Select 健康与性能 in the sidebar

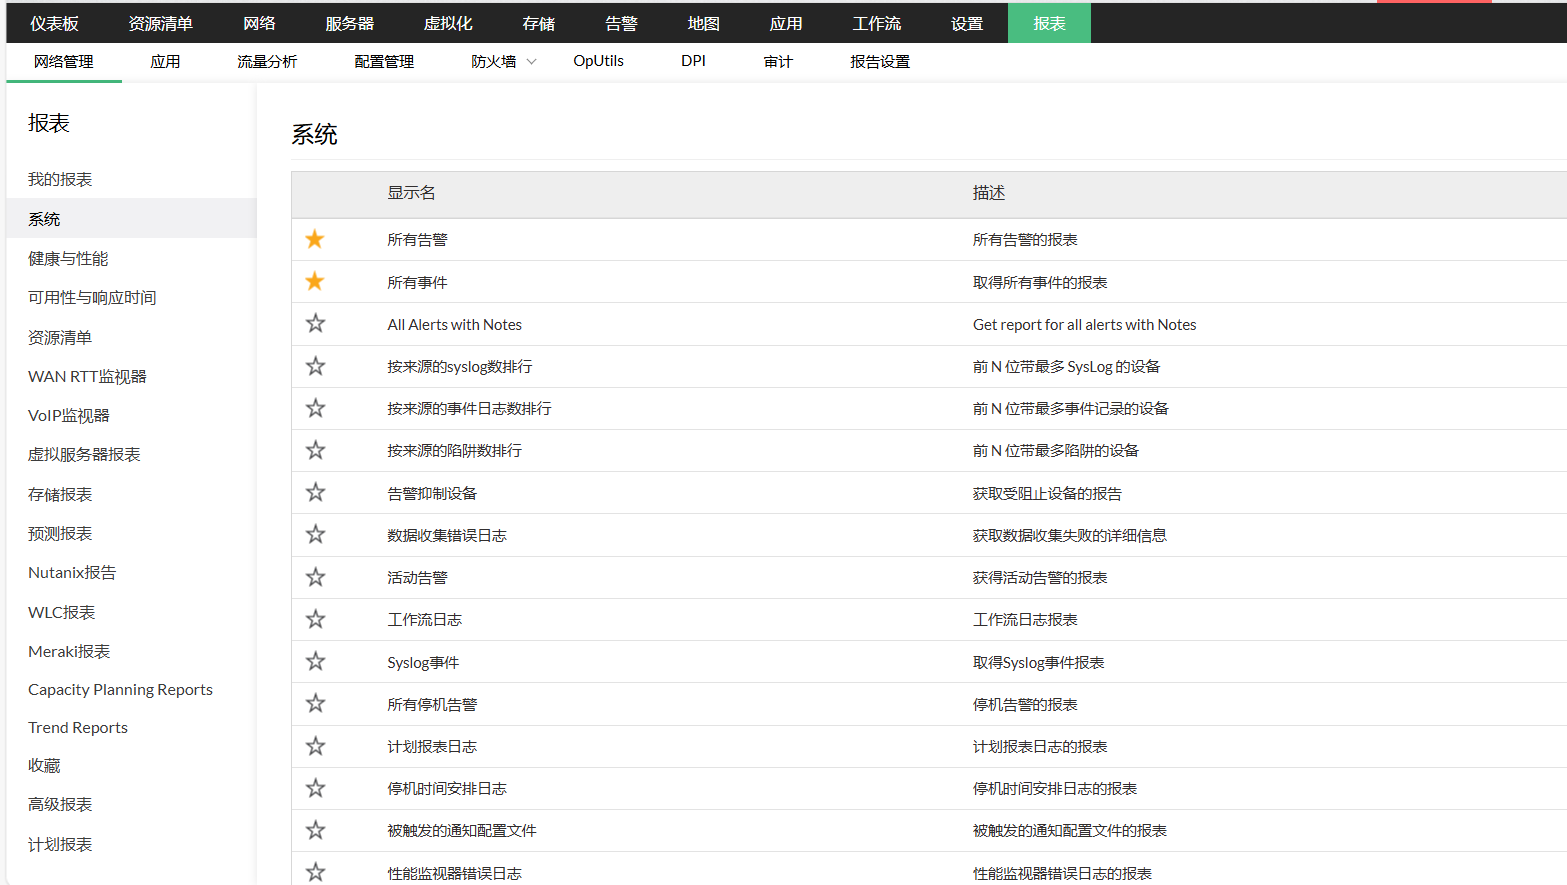point(68,259)
